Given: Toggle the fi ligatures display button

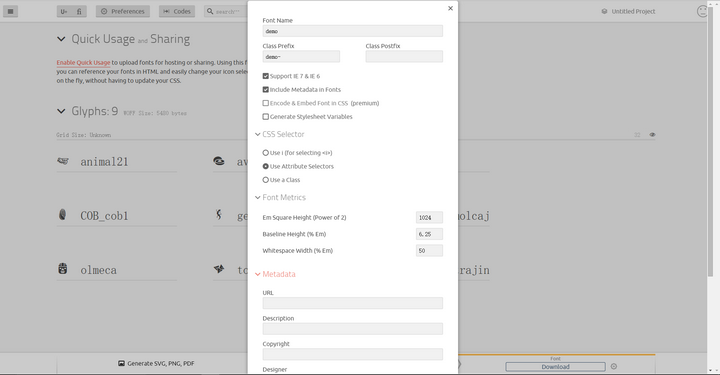Looking at the screenshot, I should click(79, 11).
